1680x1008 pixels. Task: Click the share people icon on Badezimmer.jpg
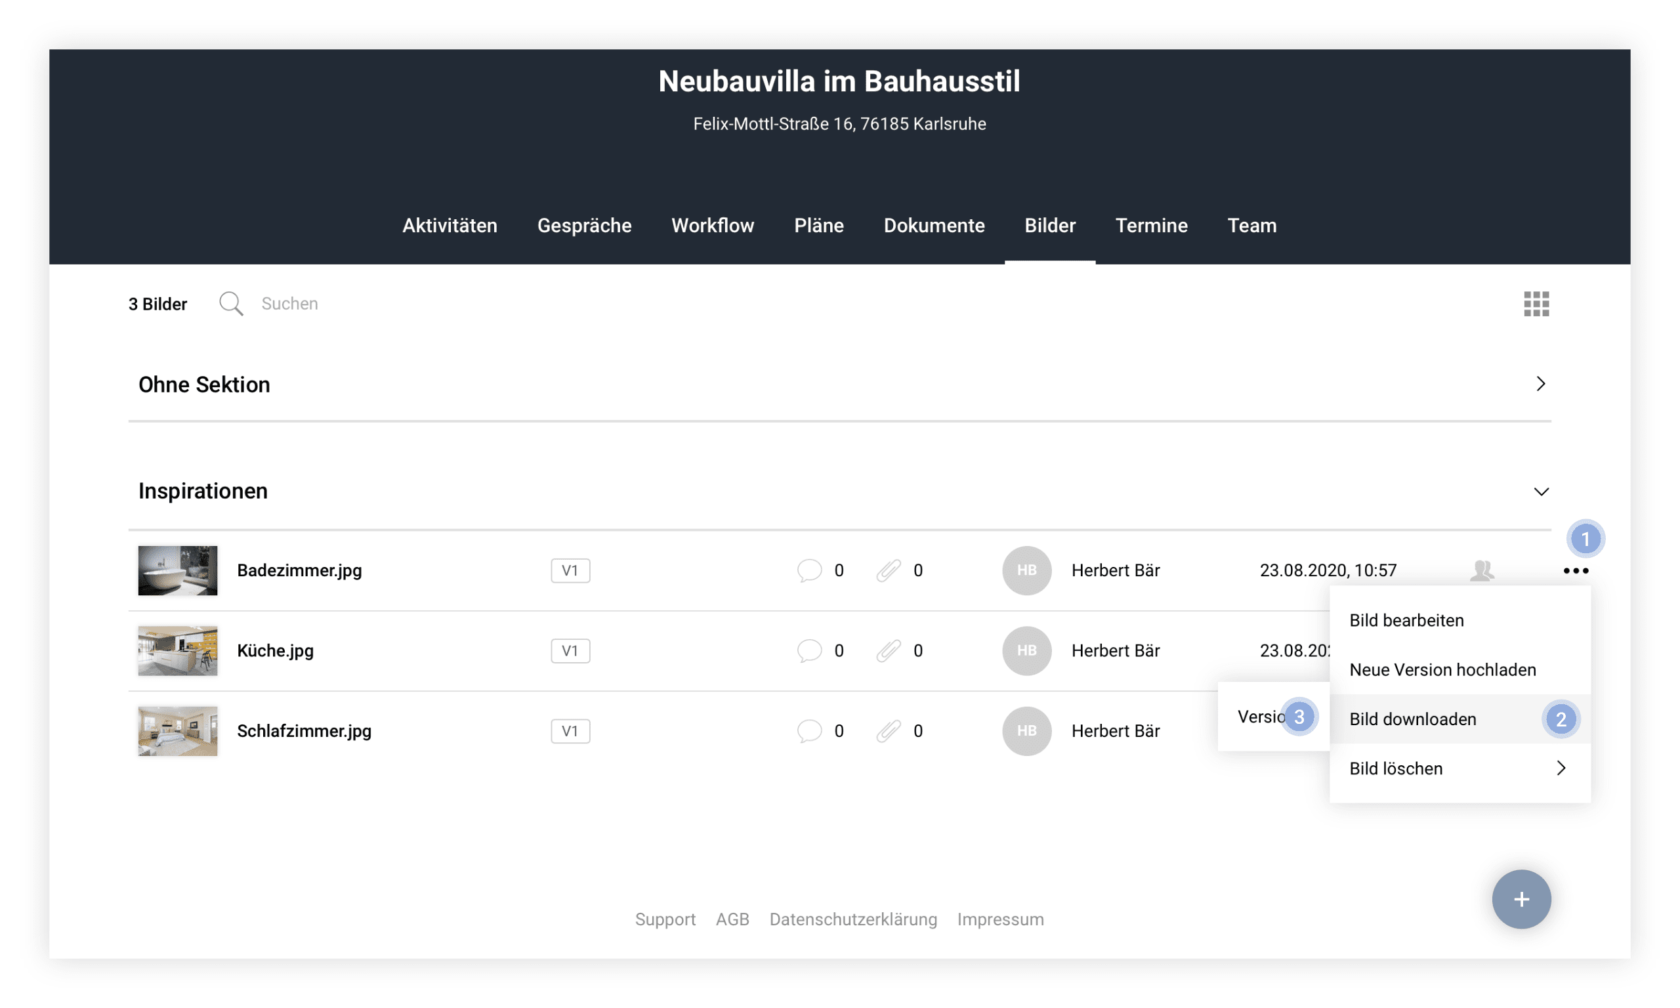pos(1482,570)
